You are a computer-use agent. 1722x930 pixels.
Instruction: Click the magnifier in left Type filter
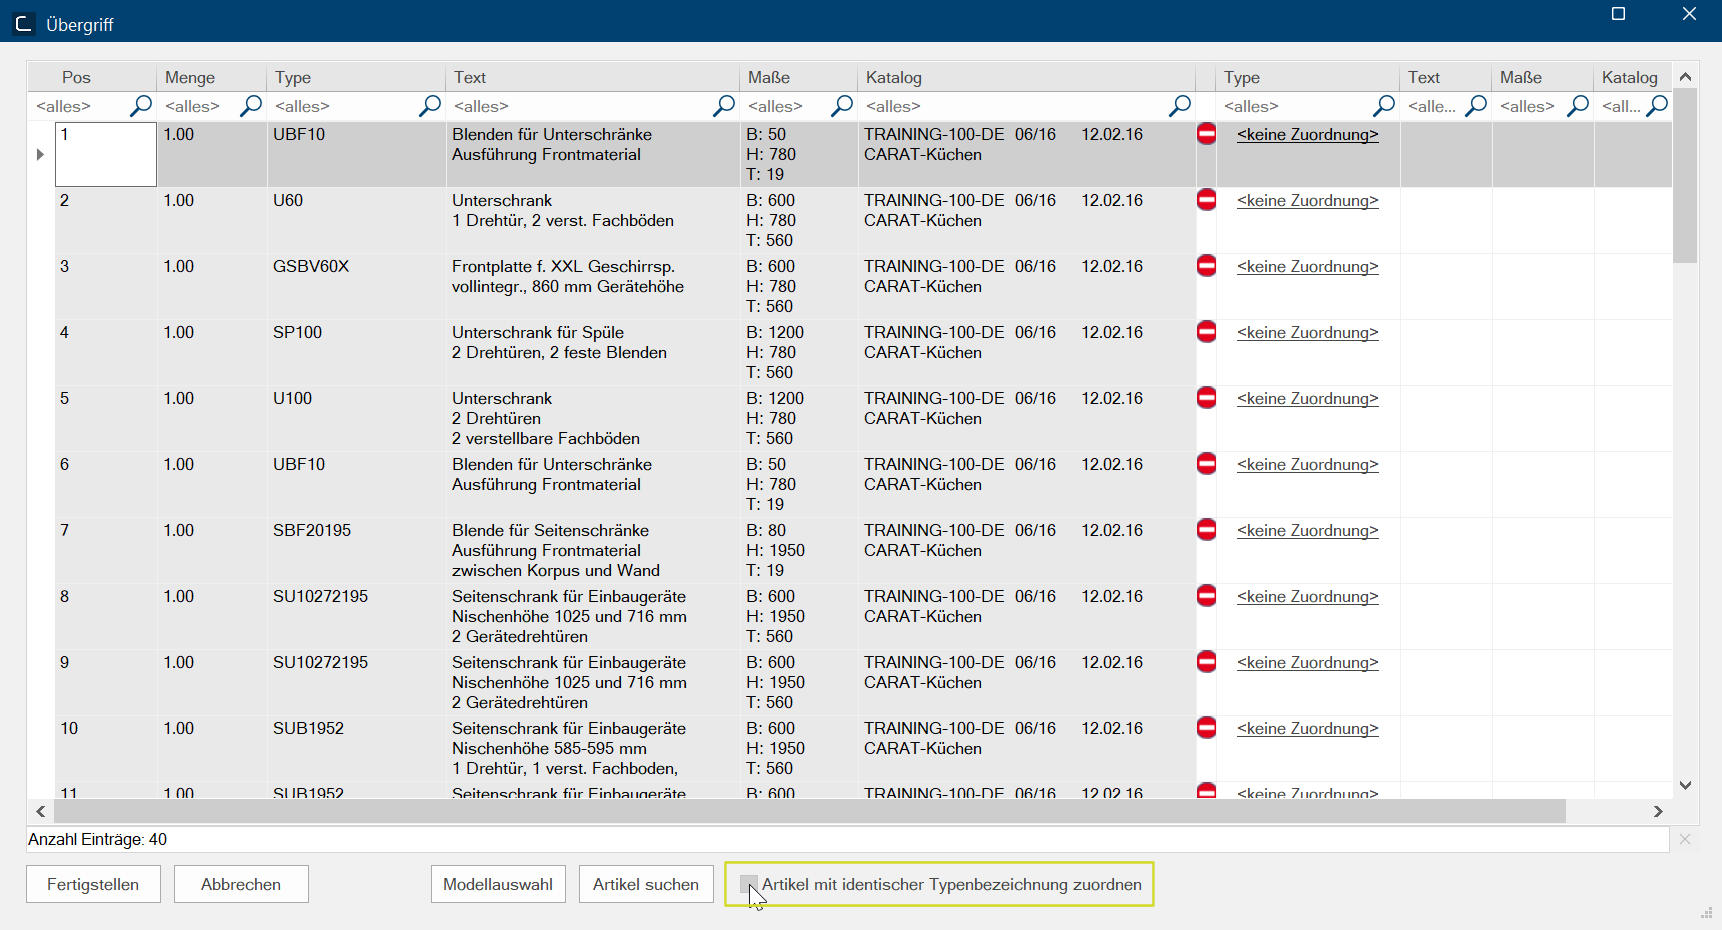click(x=430, y=105)
